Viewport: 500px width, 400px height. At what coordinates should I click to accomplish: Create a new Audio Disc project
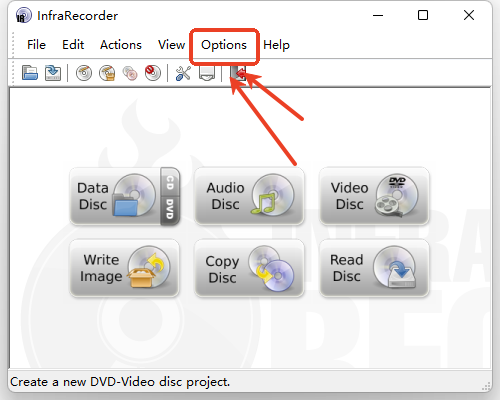click(249, 196)
